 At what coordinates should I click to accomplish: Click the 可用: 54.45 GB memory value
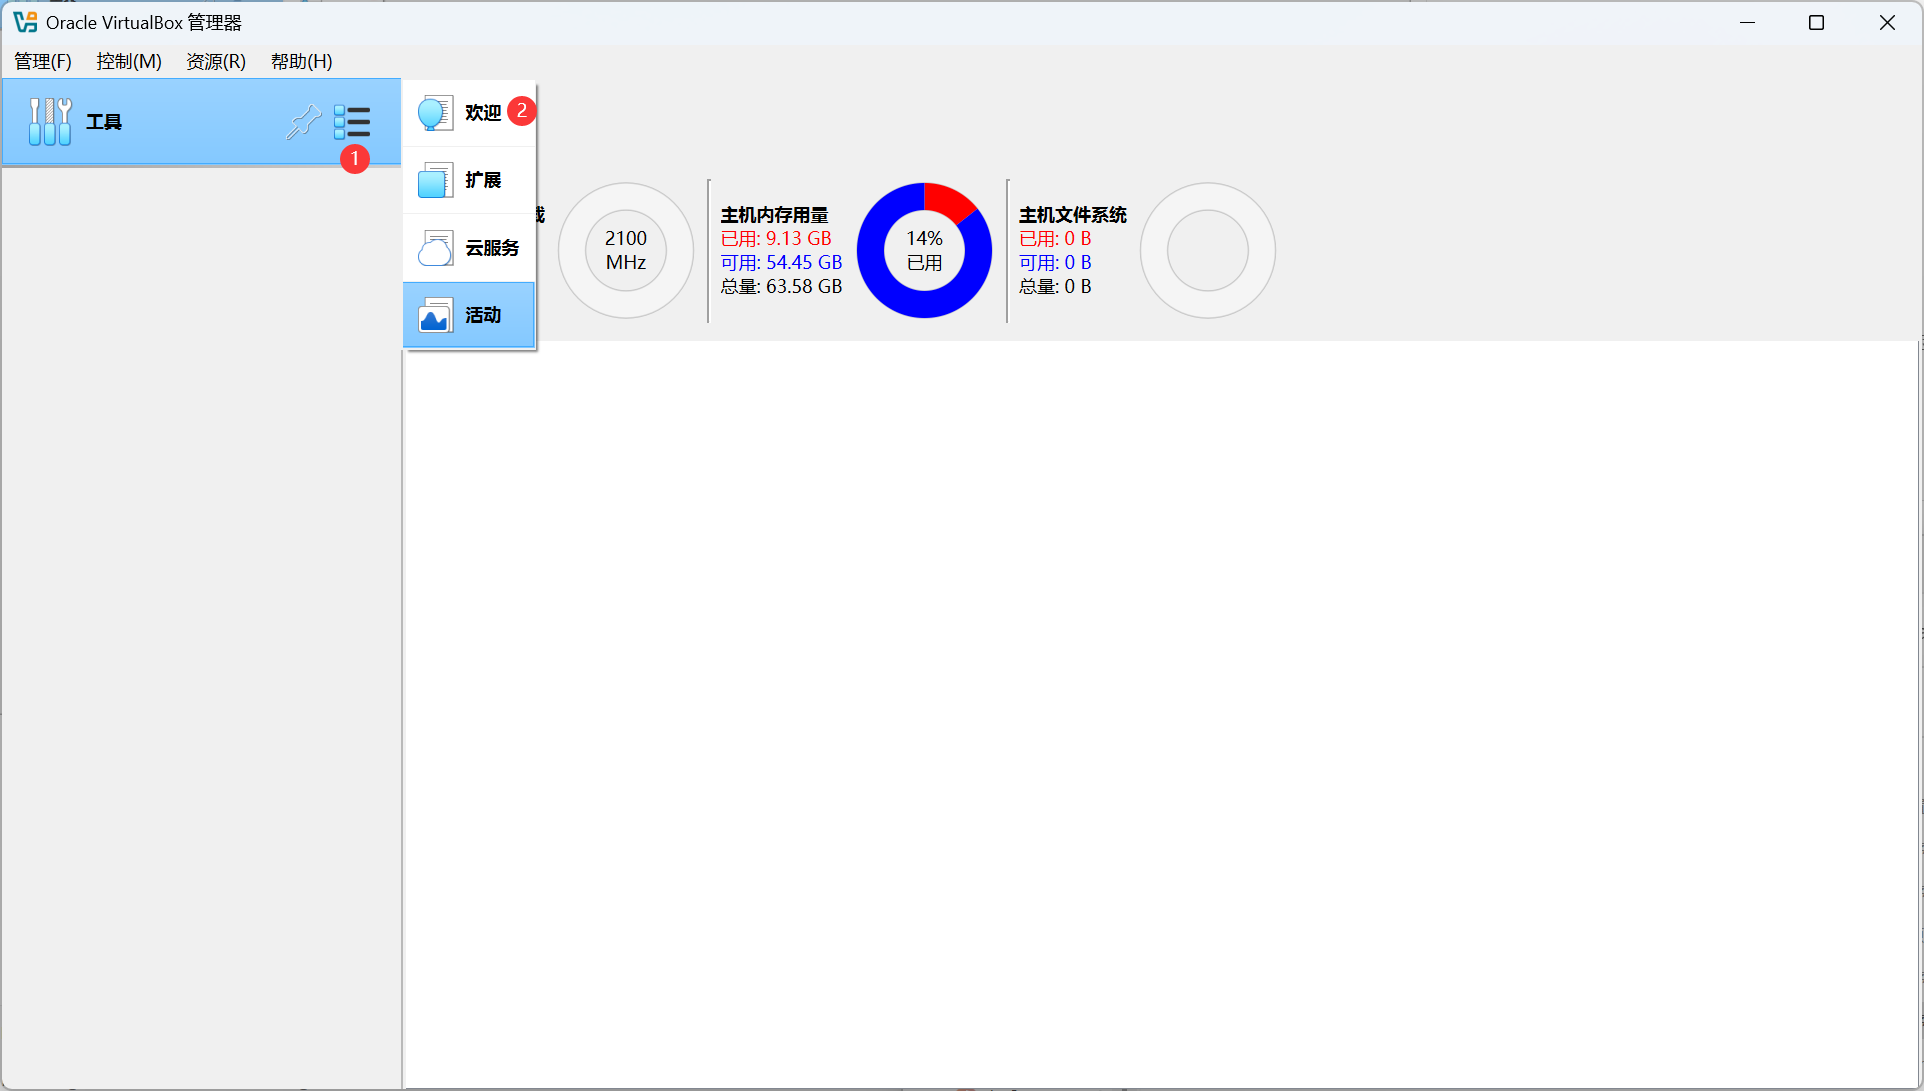pyautogui.click(x=781, y=263)
